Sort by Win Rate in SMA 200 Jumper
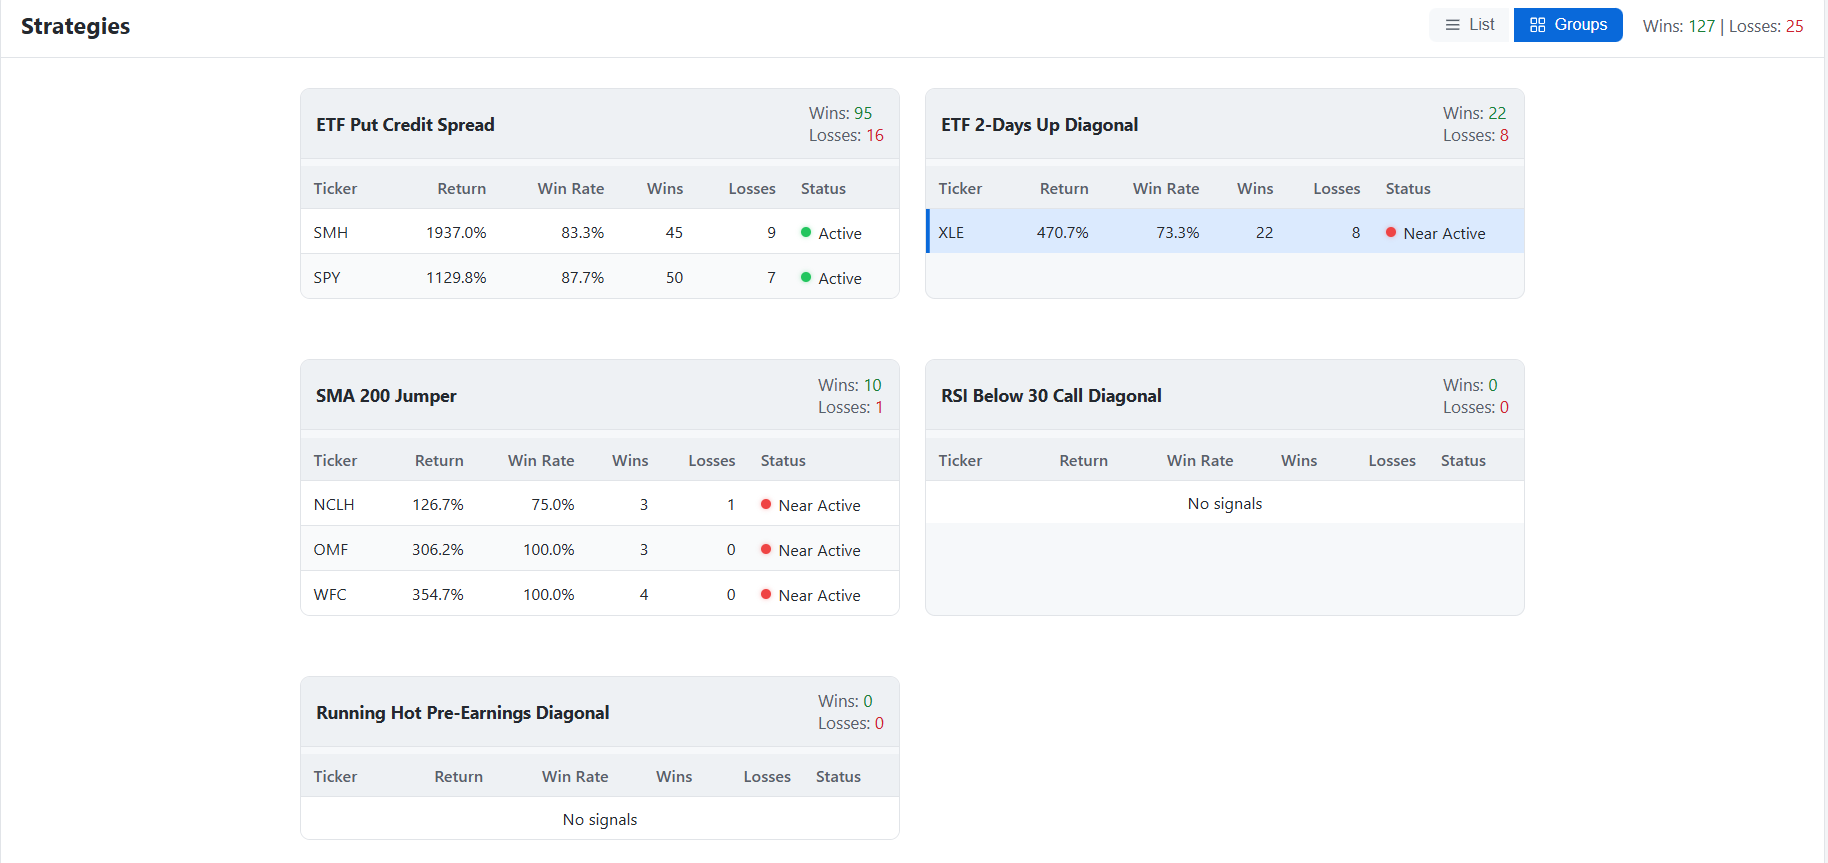Screen dimensions: 1828x863 (541, 460)
